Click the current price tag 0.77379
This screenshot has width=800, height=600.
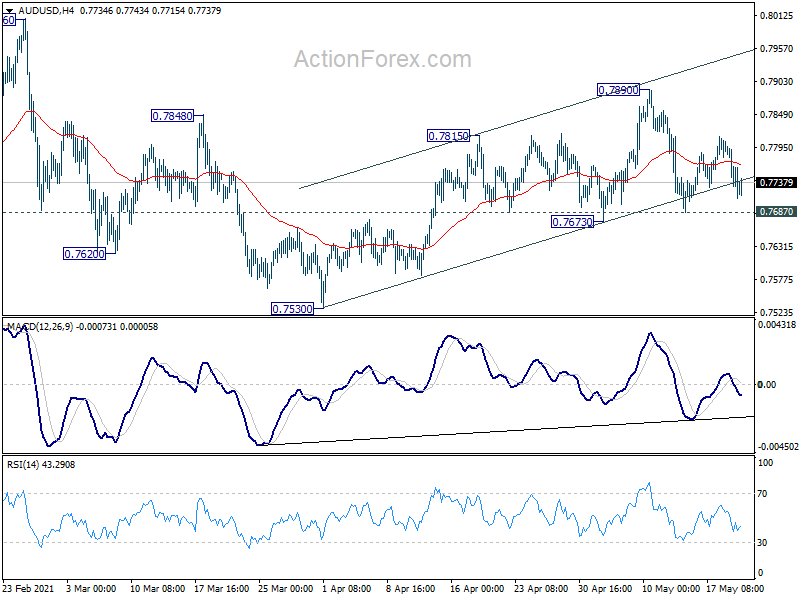[776, 183]
